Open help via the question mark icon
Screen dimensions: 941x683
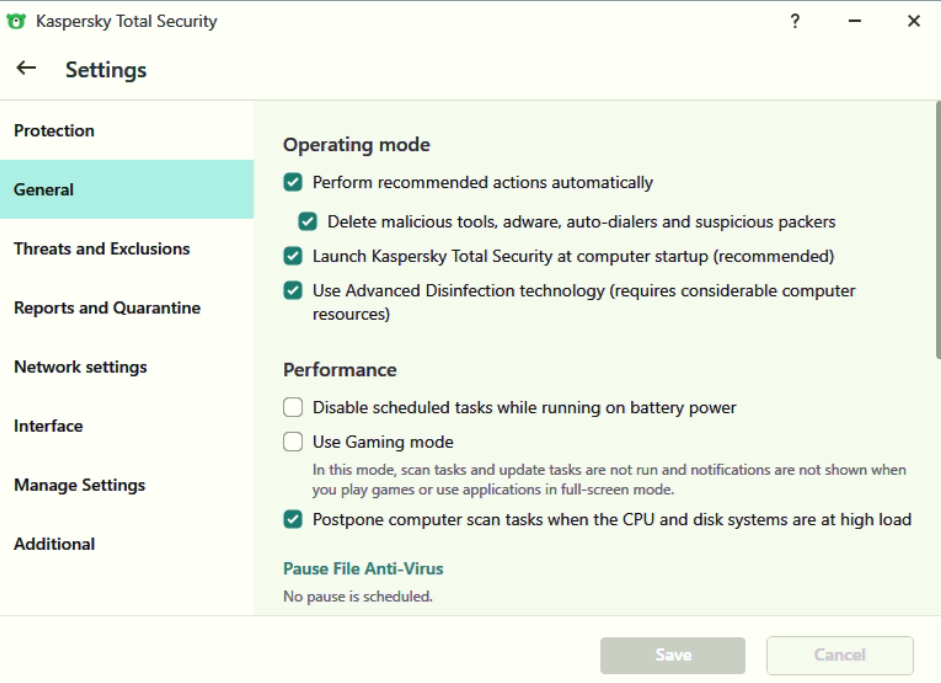pos(795,21)
